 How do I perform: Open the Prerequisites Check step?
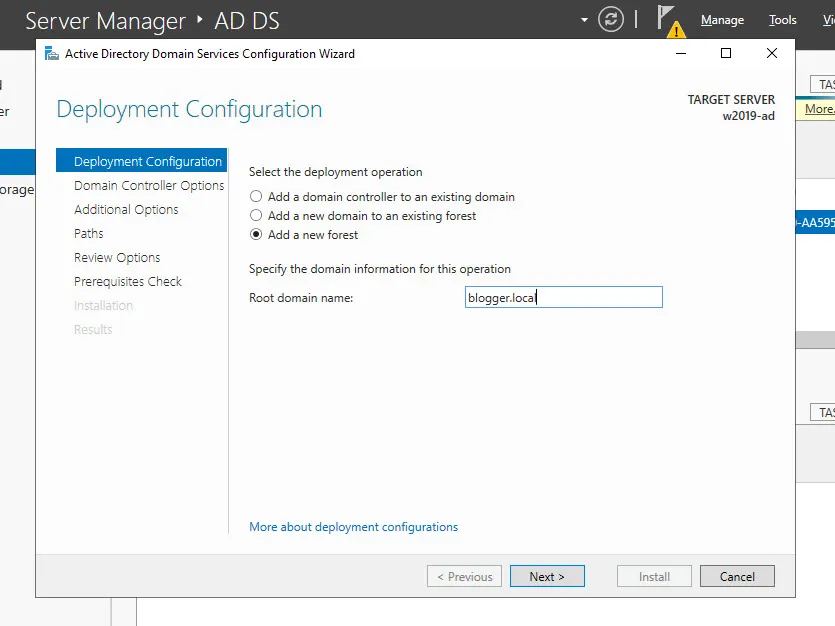point(128,282)
